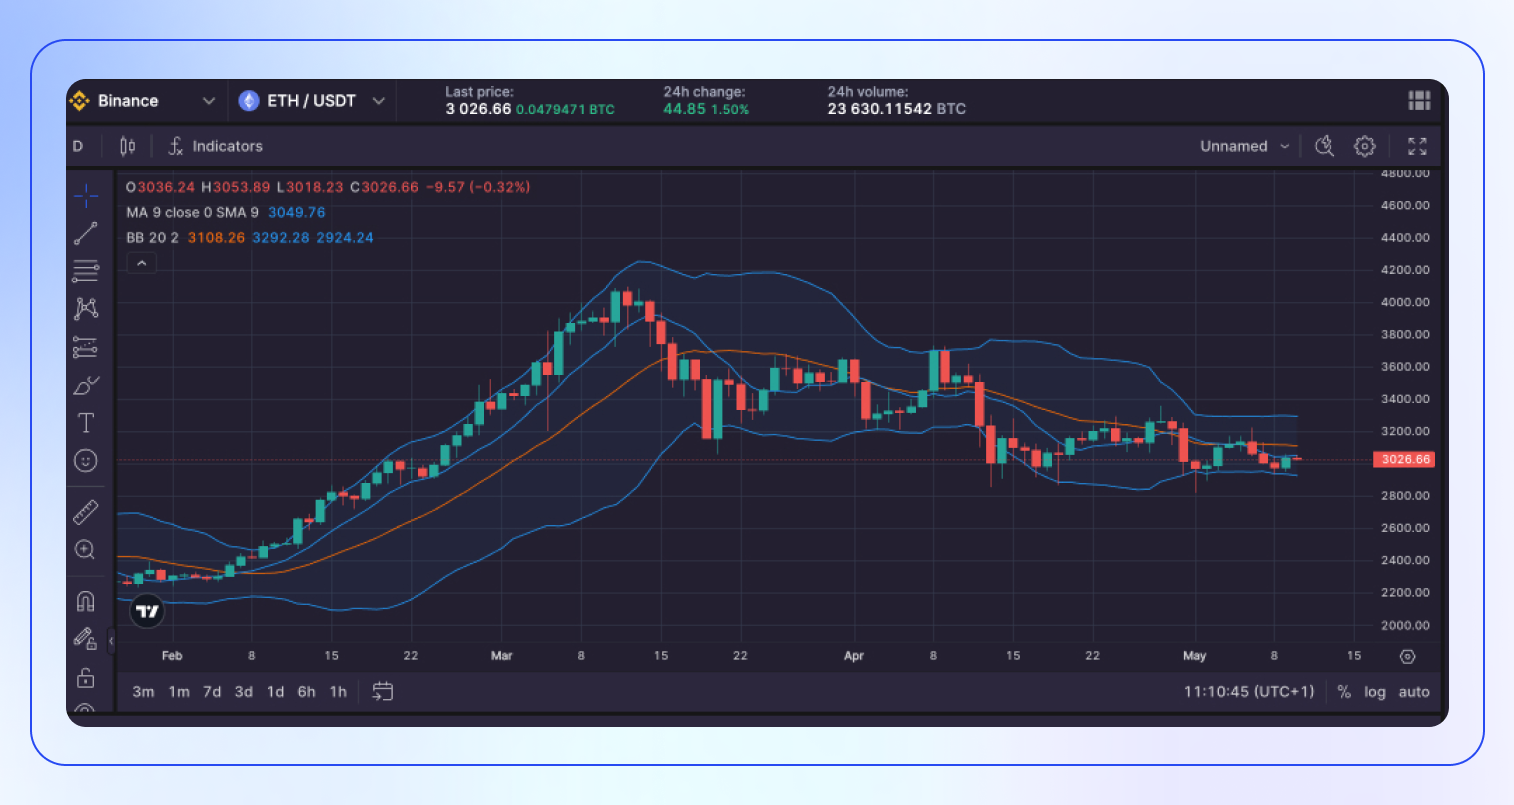Set the 6h date range

coord(307,692)
